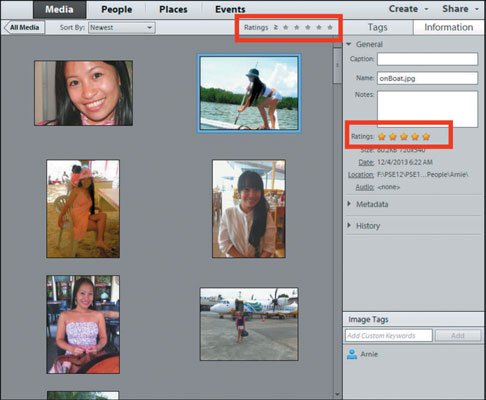Switch to the Media tab

pyautogui.click(x=59, y=9)
